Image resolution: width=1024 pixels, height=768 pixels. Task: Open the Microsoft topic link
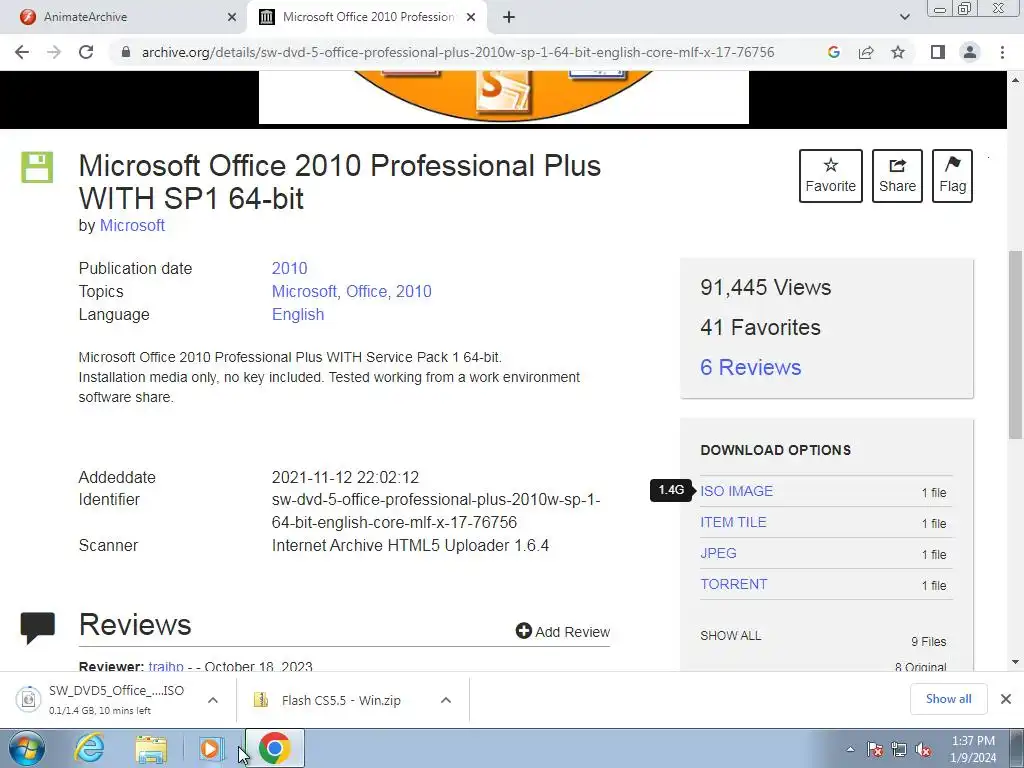click(304, 291)
